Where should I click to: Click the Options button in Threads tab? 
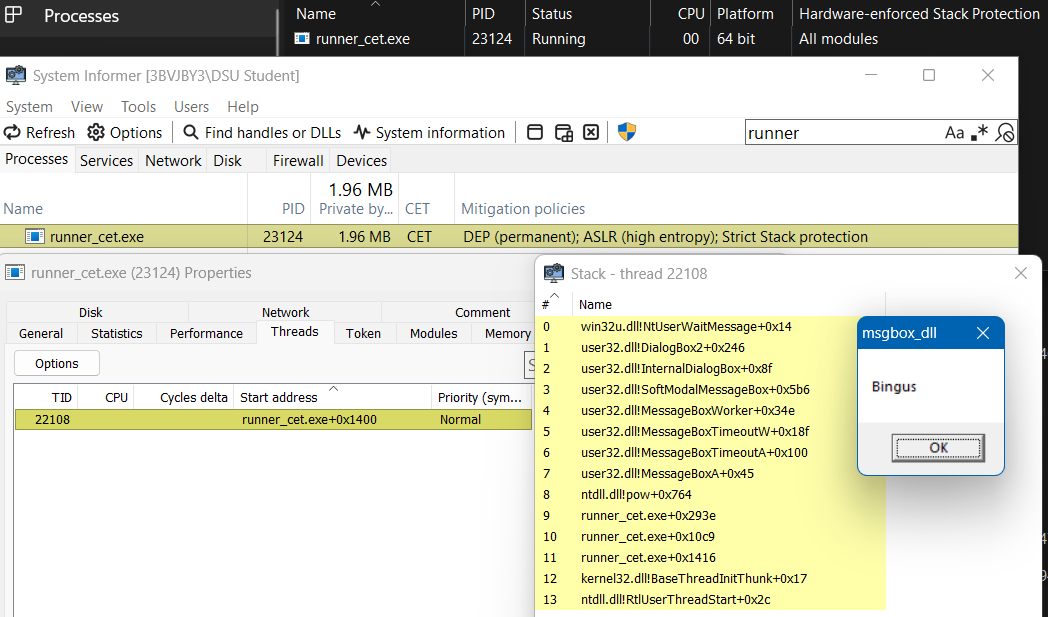point(57,363)
